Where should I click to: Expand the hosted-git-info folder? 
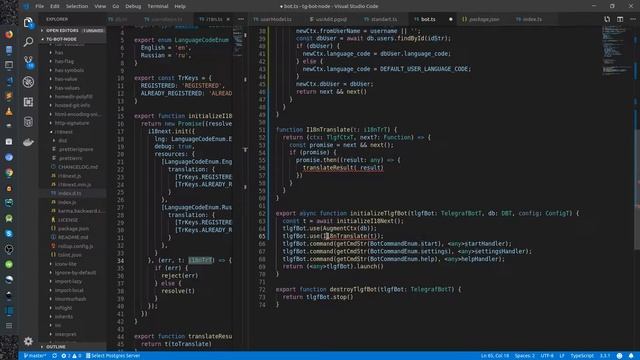pyautogui.click(x=73, y=105)
